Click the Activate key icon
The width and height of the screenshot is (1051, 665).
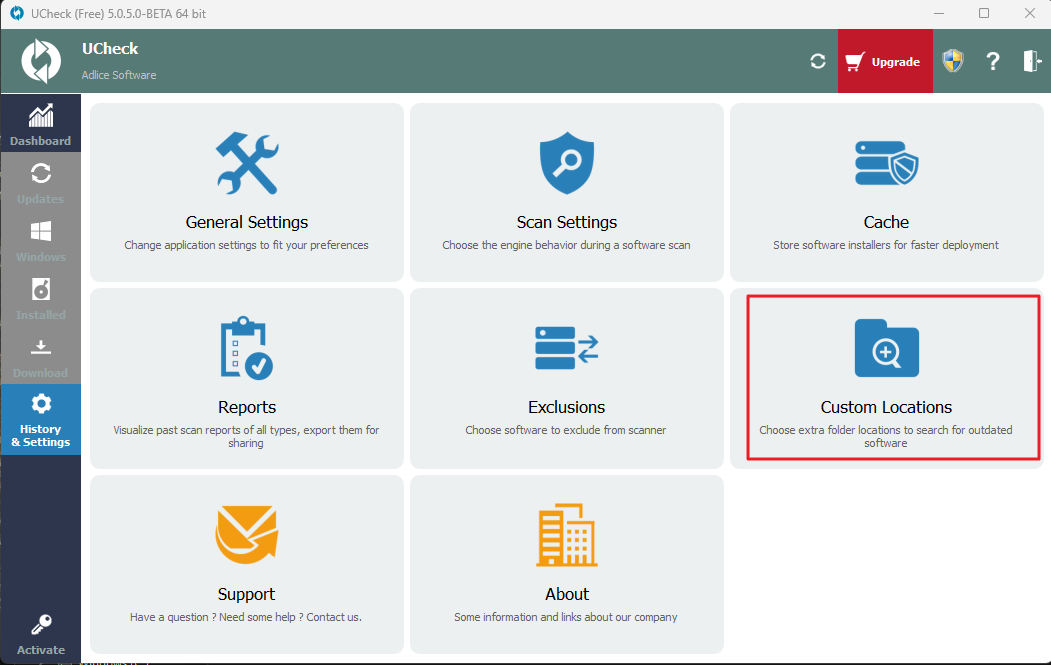point(41,625)
